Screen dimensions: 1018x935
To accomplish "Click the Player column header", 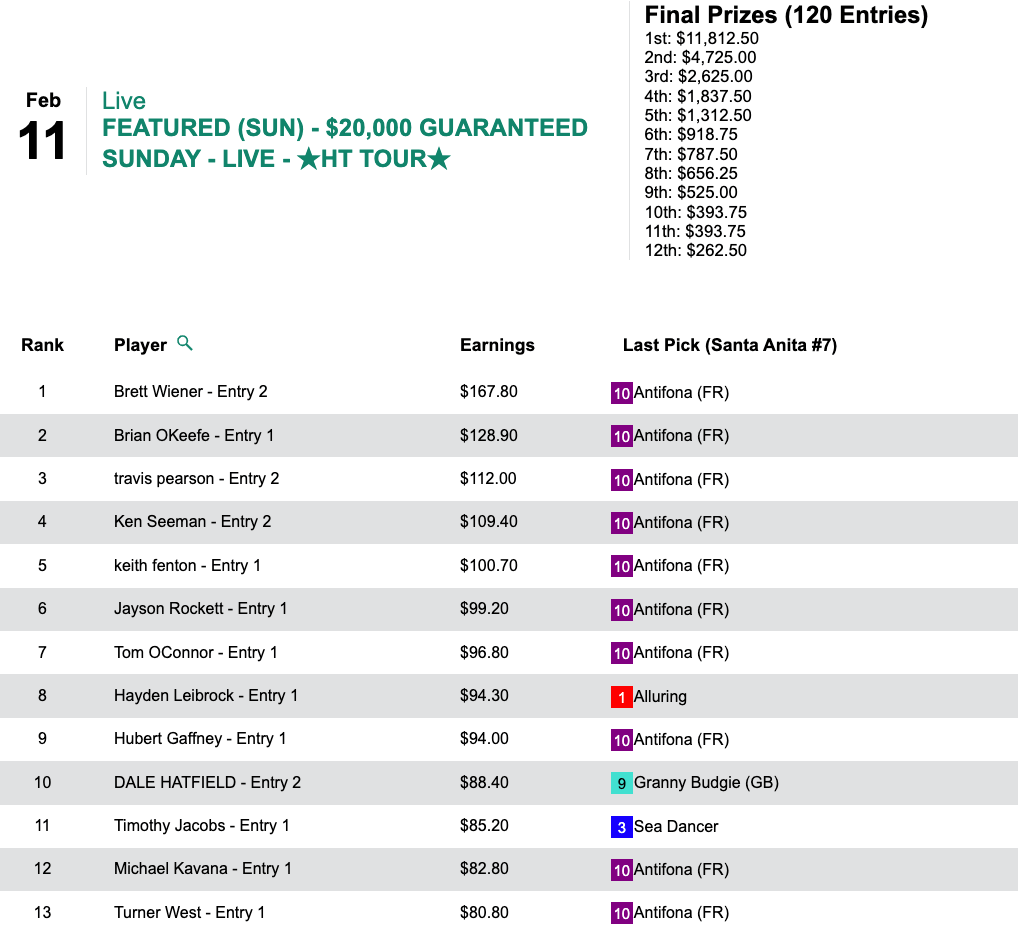I will (x=140, y=345).
